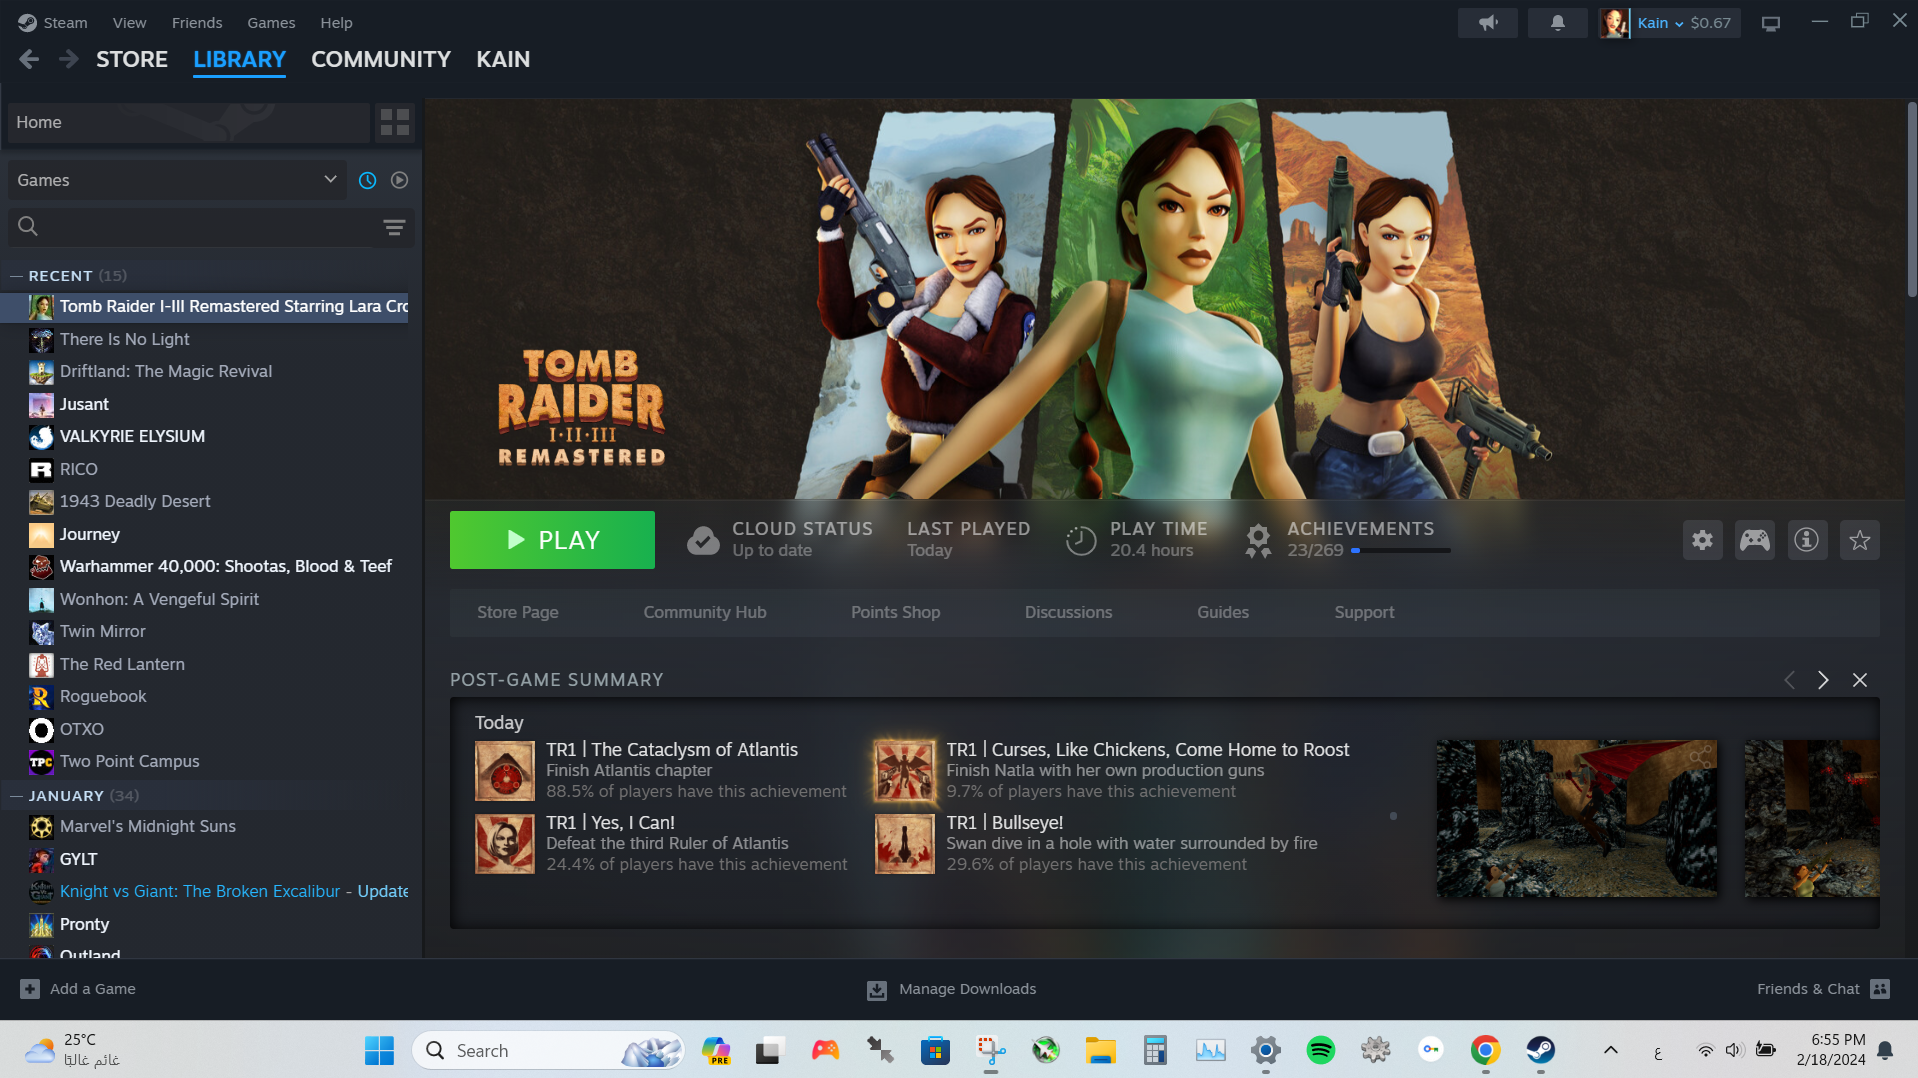This screenshot has width=1918, height=1078.
Task: Open the Discussions link
Action: pos(1068,612)
